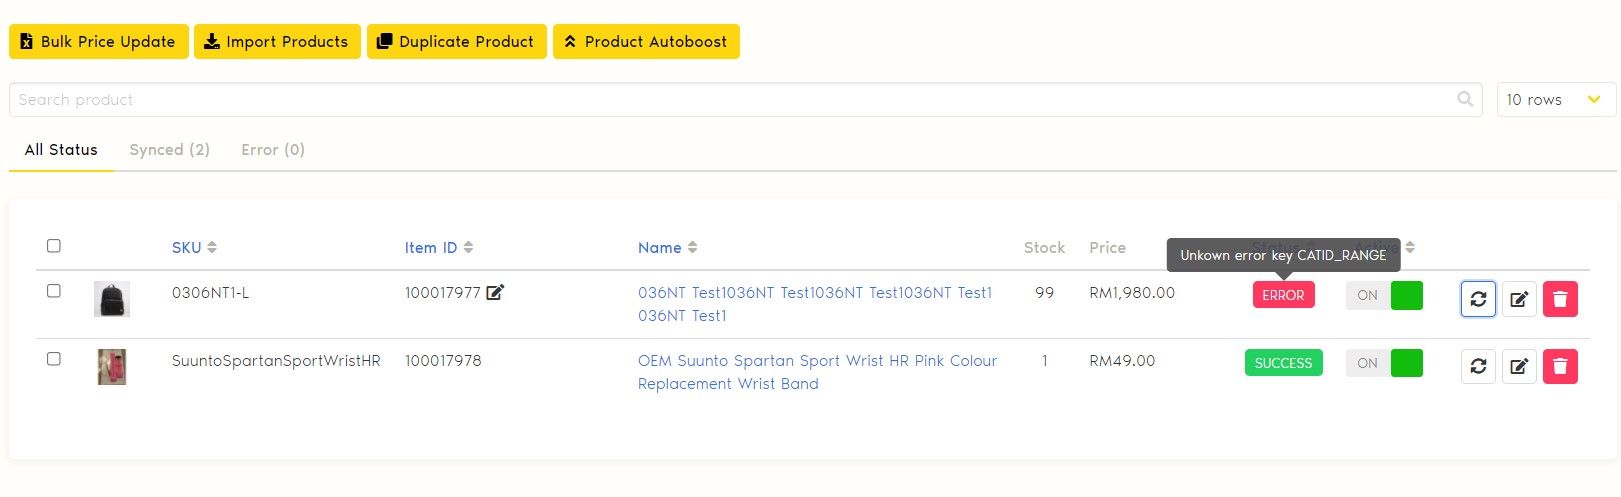Edit the Suunto Spartan wrist band product
Viewport: 1621px width, 497px height.
1519,366
